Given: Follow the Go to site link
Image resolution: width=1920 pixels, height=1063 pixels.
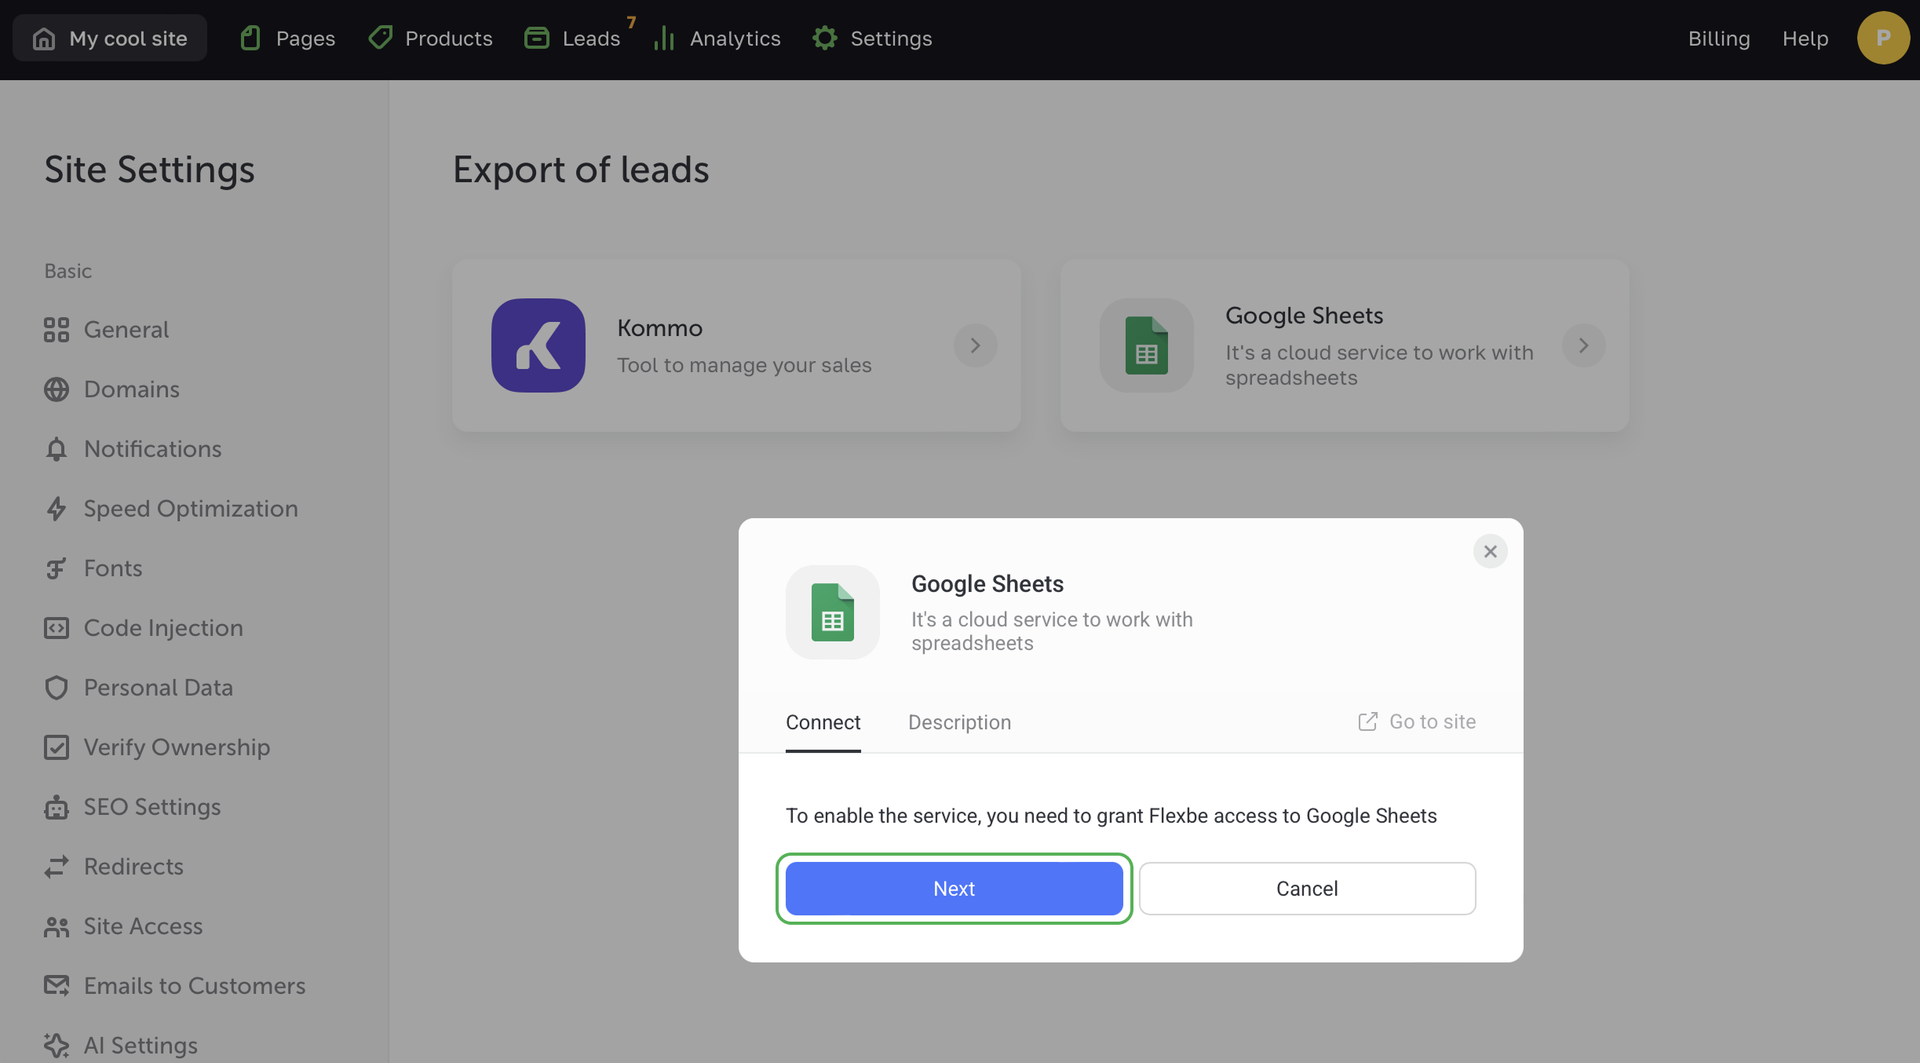Looking at the screenshot, I should [x=1417, y=722].
